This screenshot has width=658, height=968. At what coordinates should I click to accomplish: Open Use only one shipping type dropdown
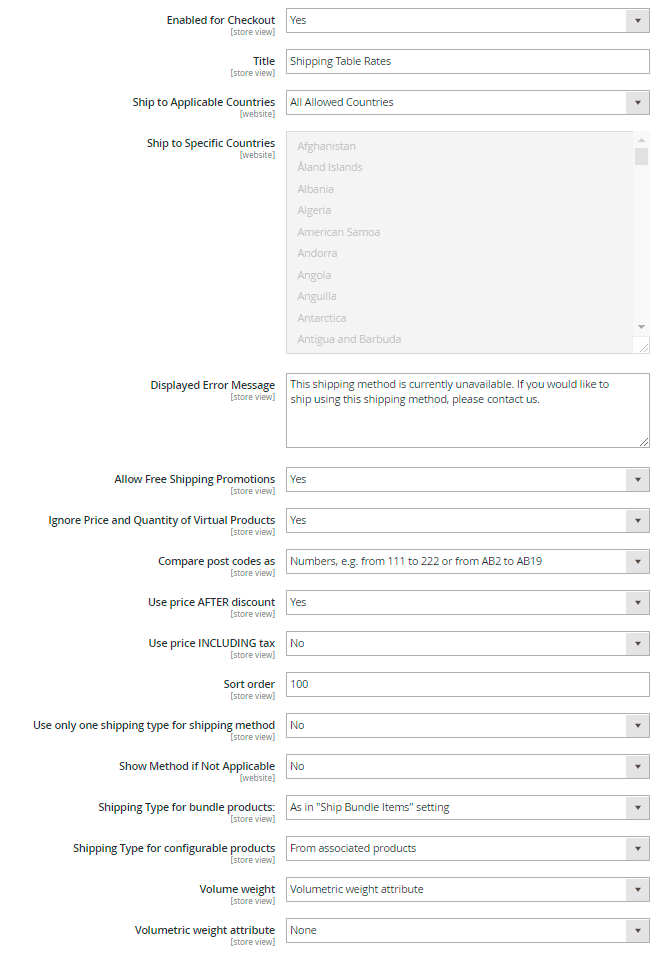[467, 725]
